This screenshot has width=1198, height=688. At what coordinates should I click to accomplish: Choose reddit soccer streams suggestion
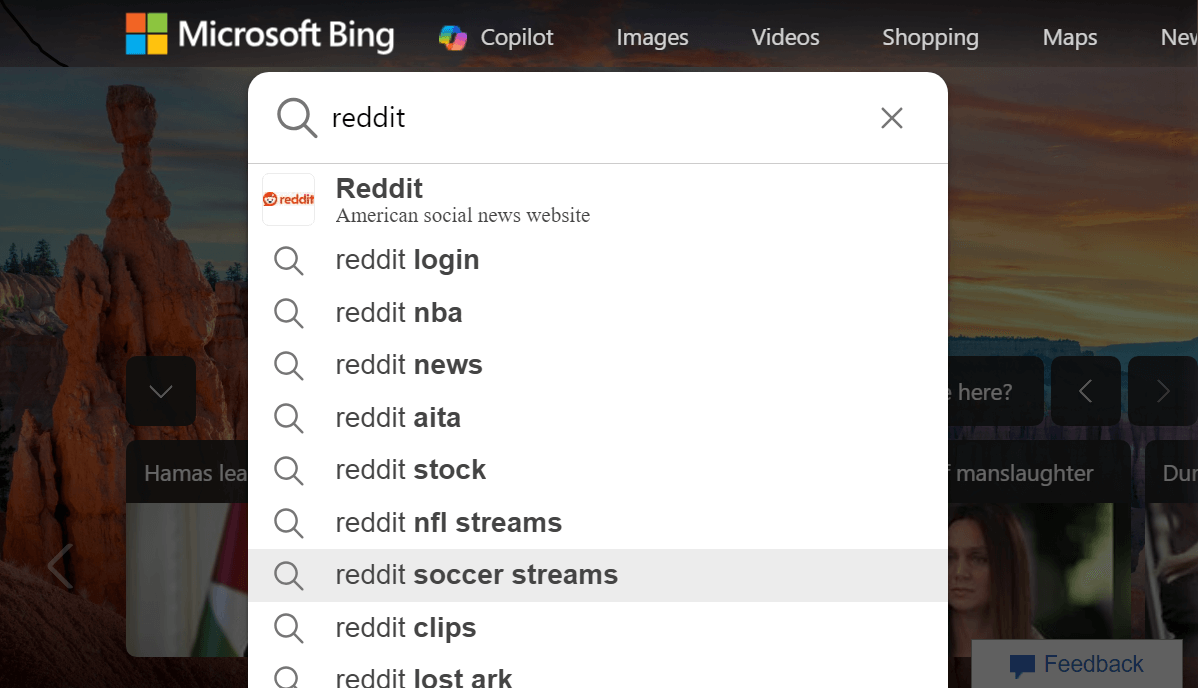597,576
